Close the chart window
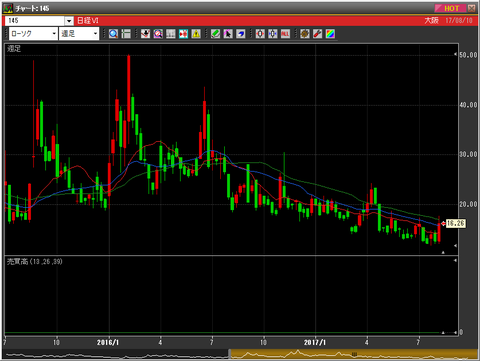The width and height of the screenshot is (480, 361). coord(472,8)
